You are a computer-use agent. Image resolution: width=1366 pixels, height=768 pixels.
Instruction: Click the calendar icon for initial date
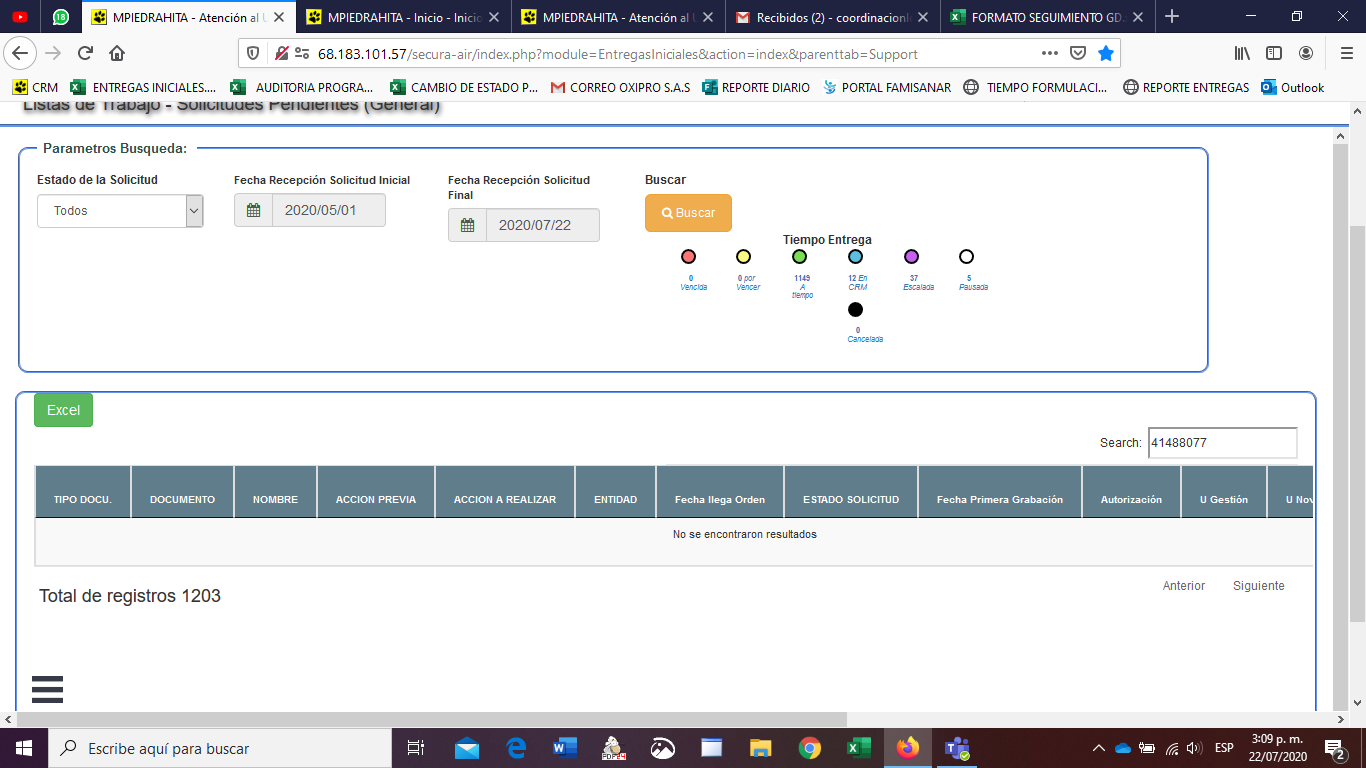tap(253, 210)
